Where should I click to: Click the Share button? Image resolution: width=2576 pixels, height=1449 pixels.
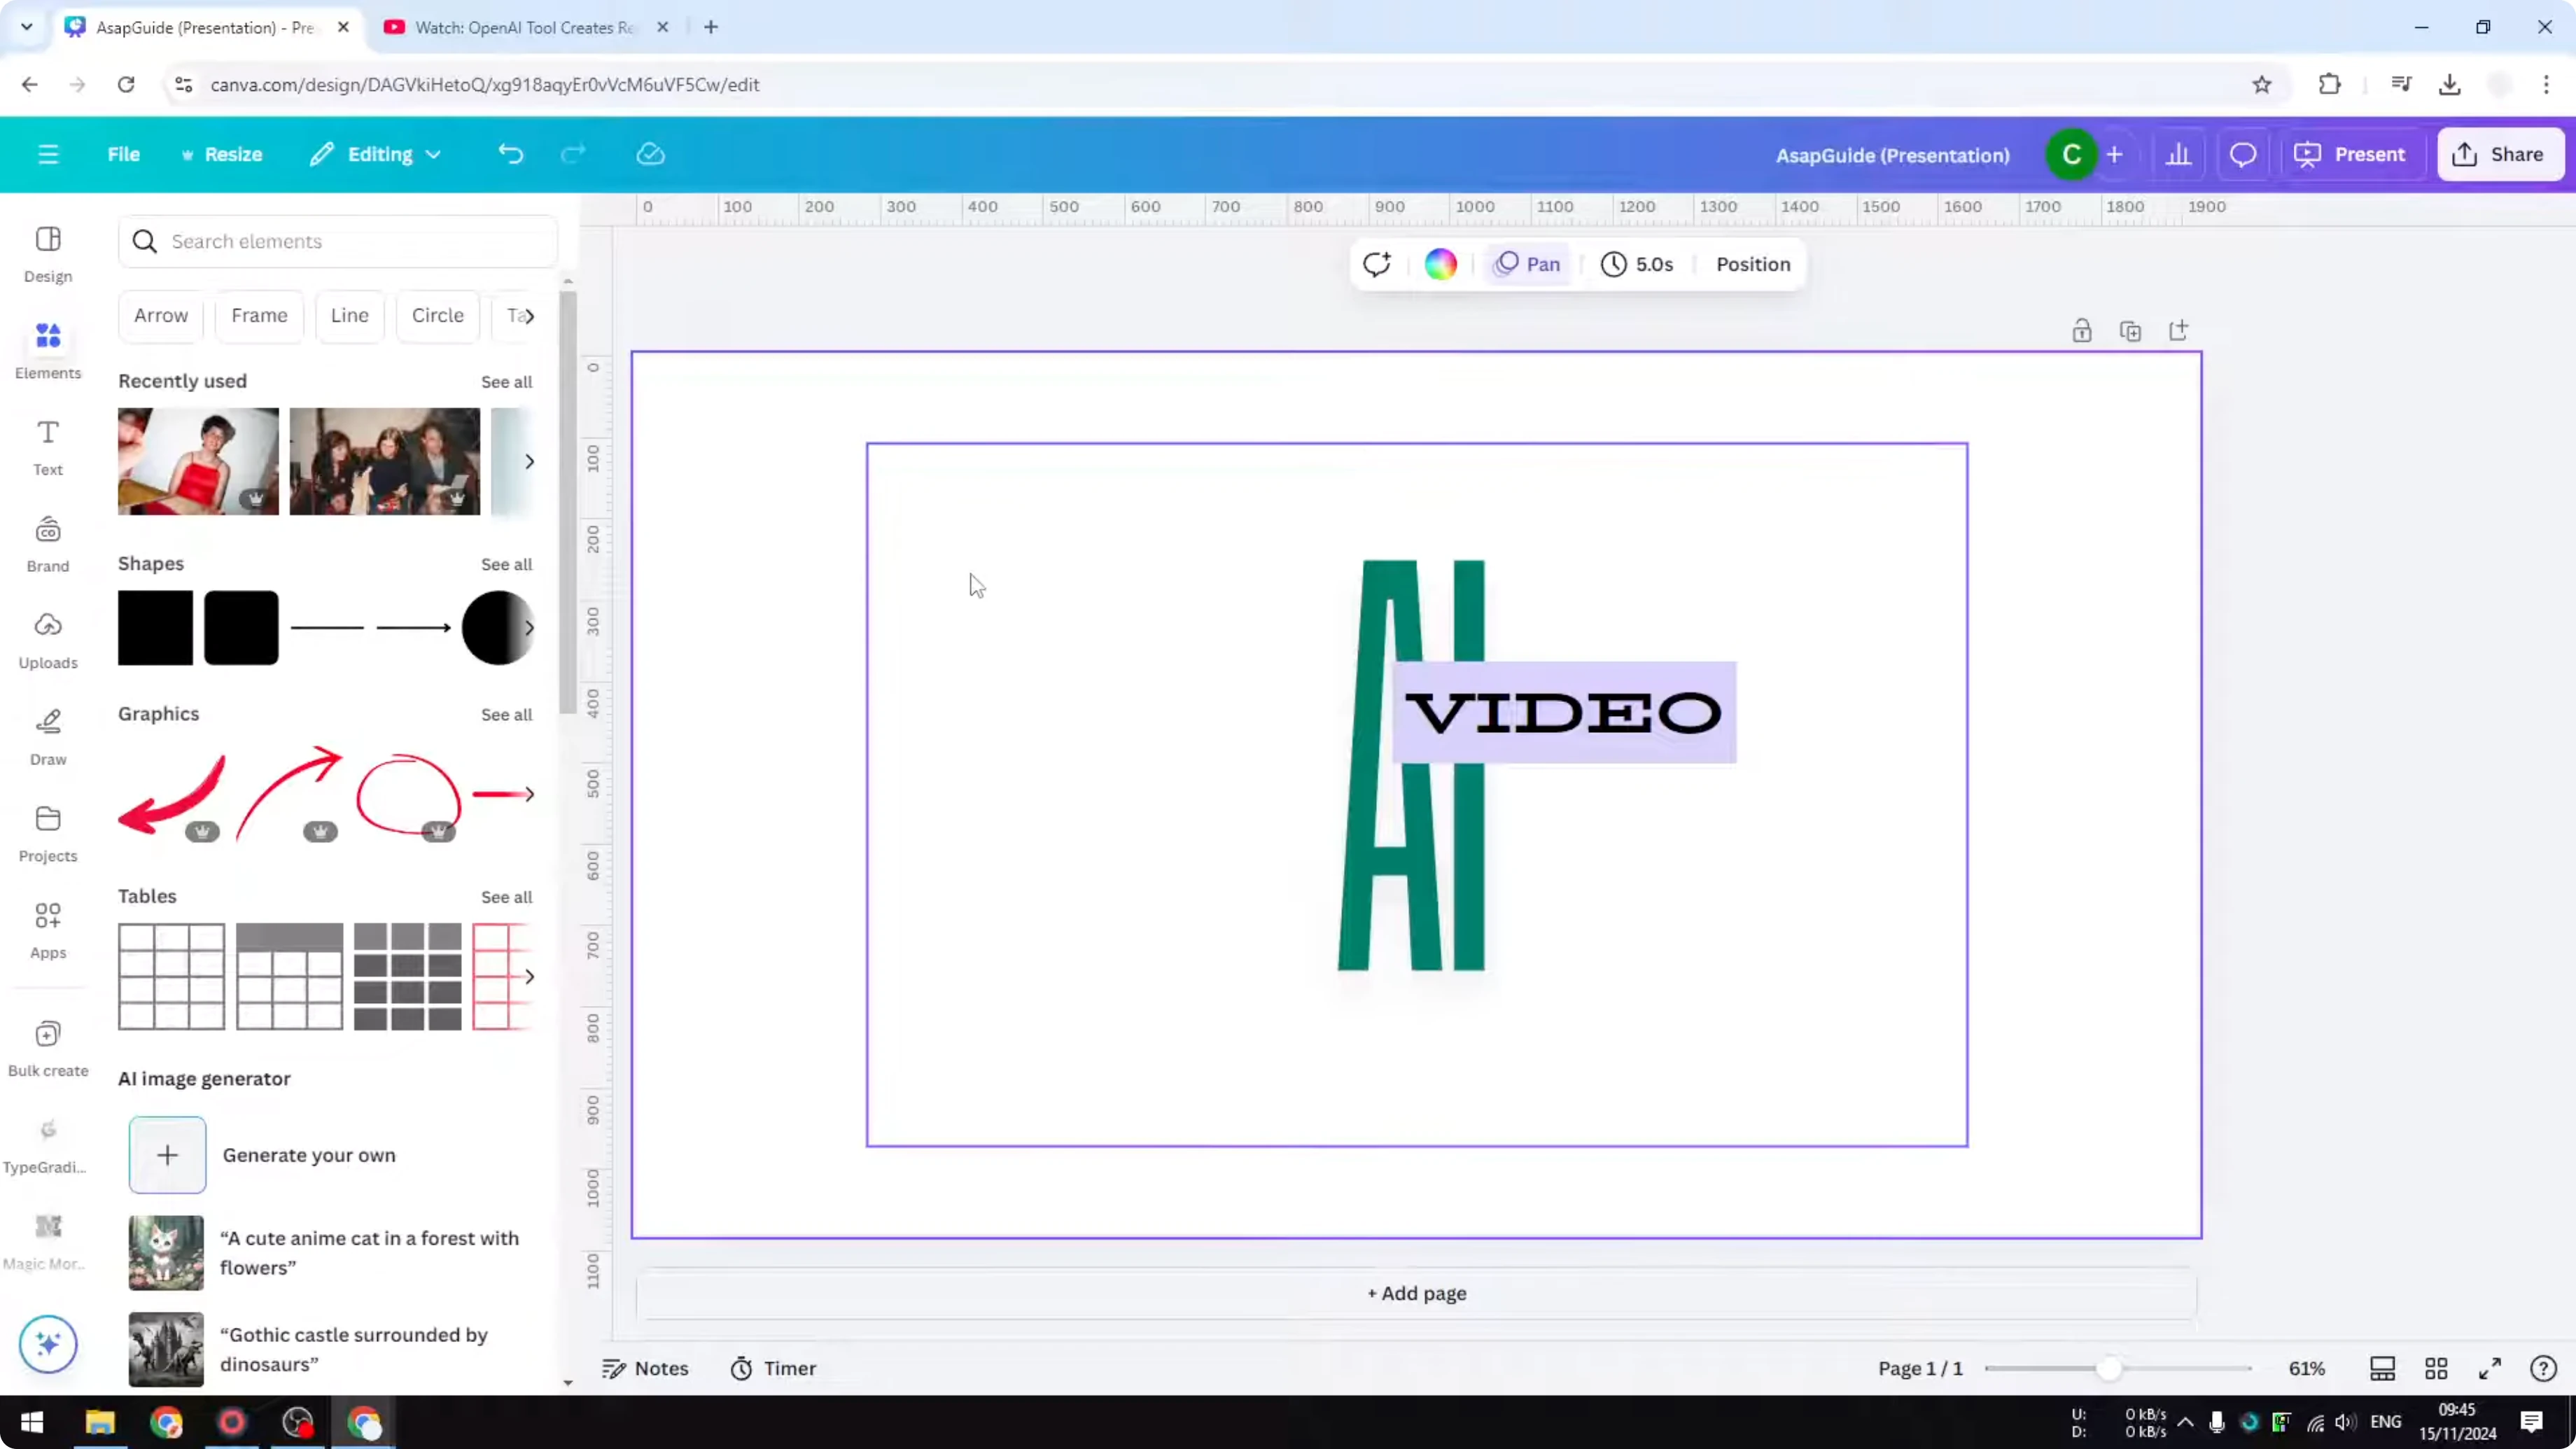(2500, 154)
